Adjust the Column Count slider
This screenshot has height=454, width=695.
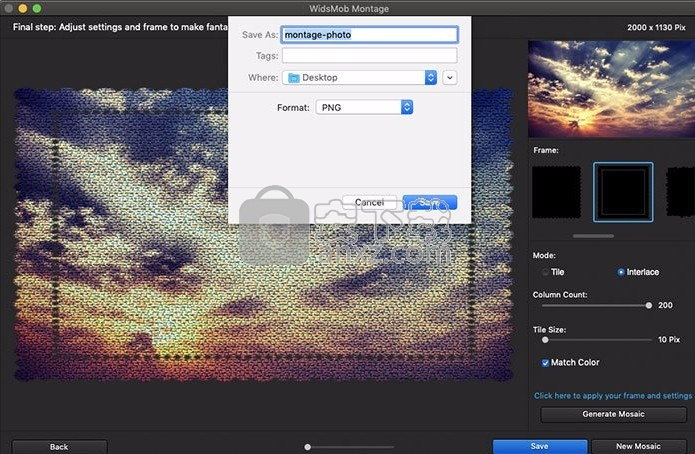pos(649,306)
